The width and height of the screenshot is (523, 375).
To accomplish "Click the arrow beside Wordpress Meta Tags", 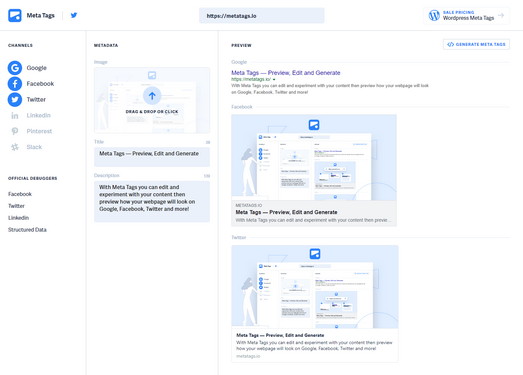I will (501, 15).
